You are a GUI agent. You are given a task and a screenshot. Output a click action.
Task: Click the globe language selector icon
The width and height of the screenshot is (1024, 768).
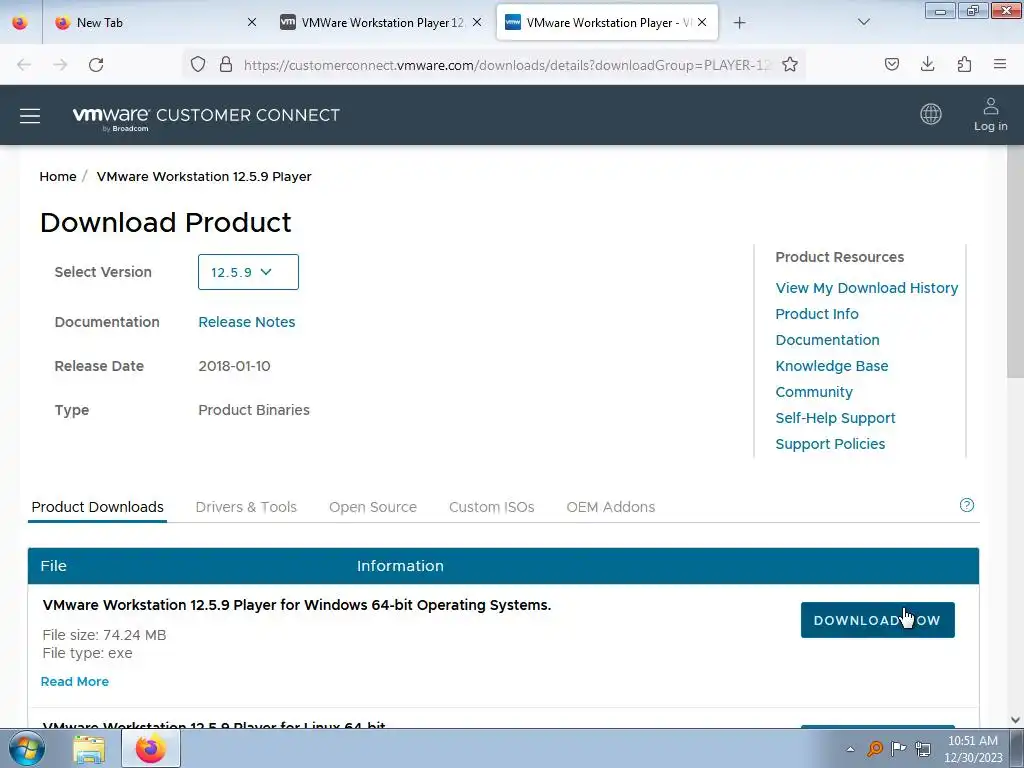tap(931, 114)
